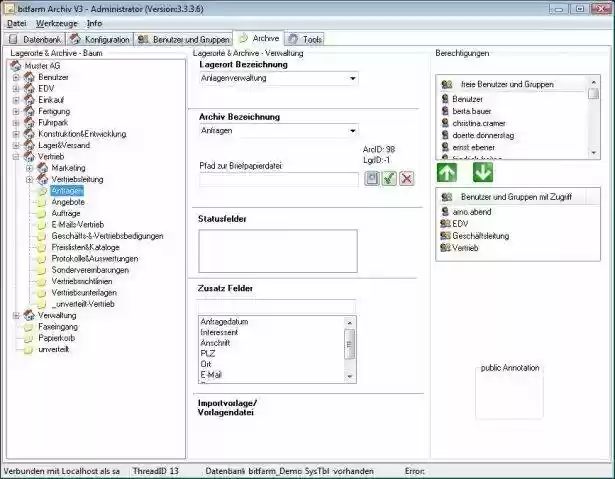Open the Lagerort Bezeichnung dropdown
Screen dimensions: 615x479
tap(353, 78)
